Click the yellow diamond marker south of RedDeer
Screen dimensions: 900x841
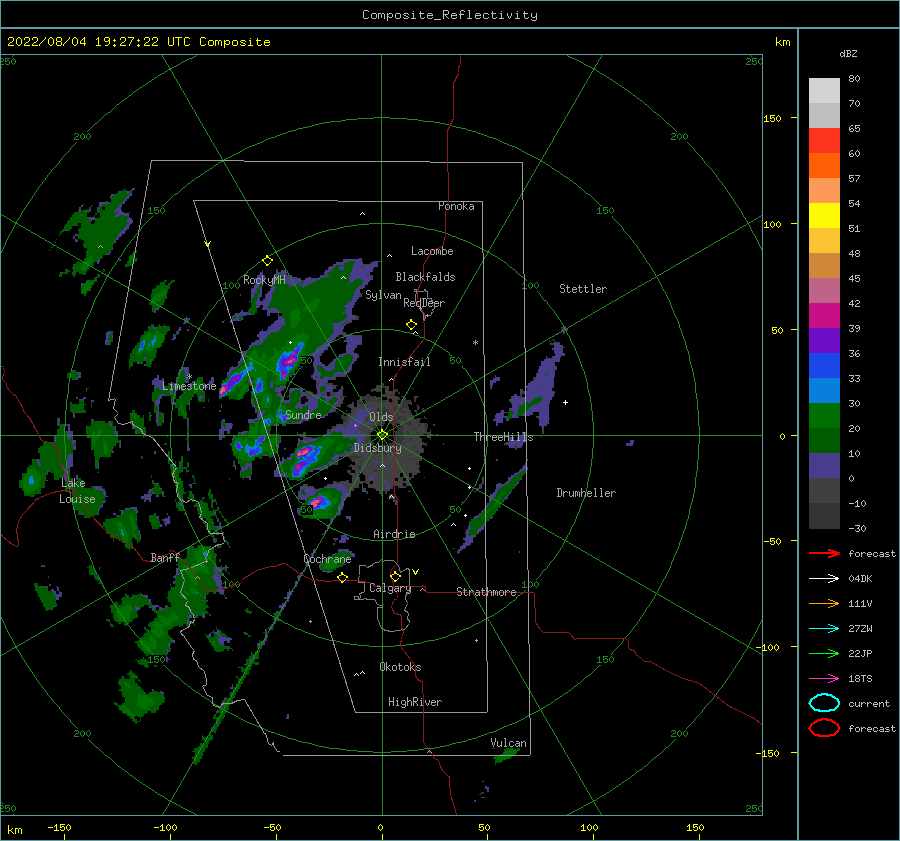(x=412, y=325)
